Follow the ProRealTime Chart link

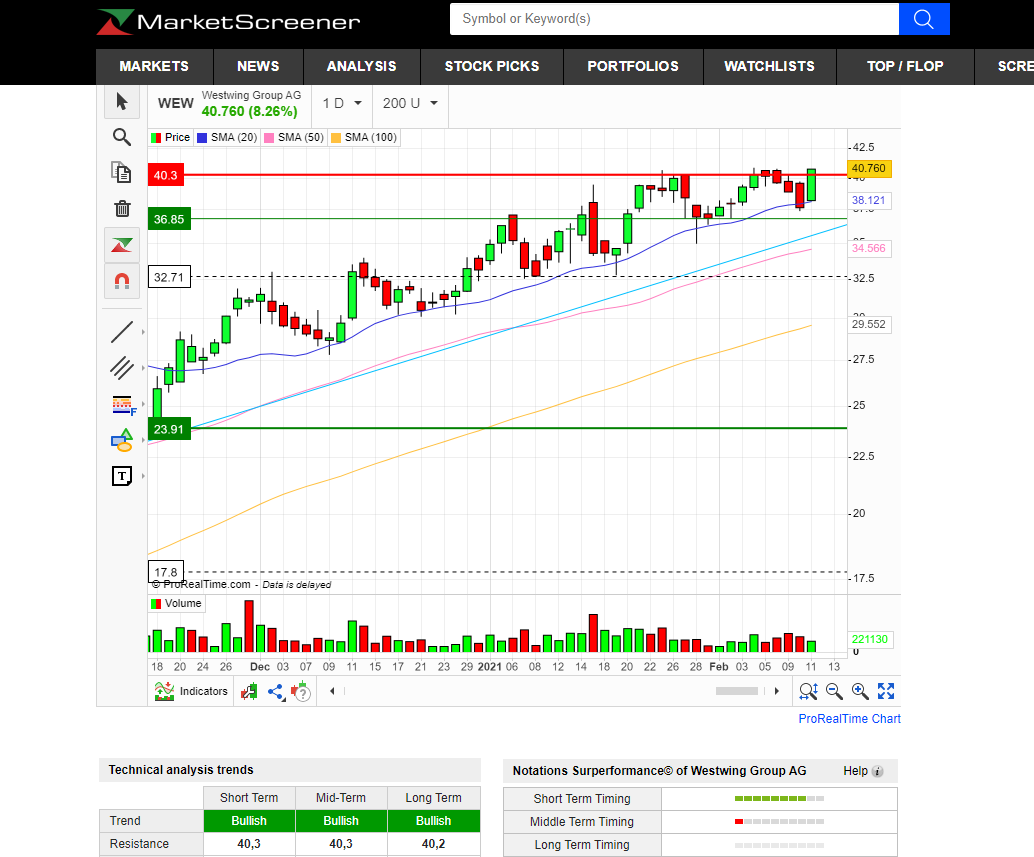point(849,719)
